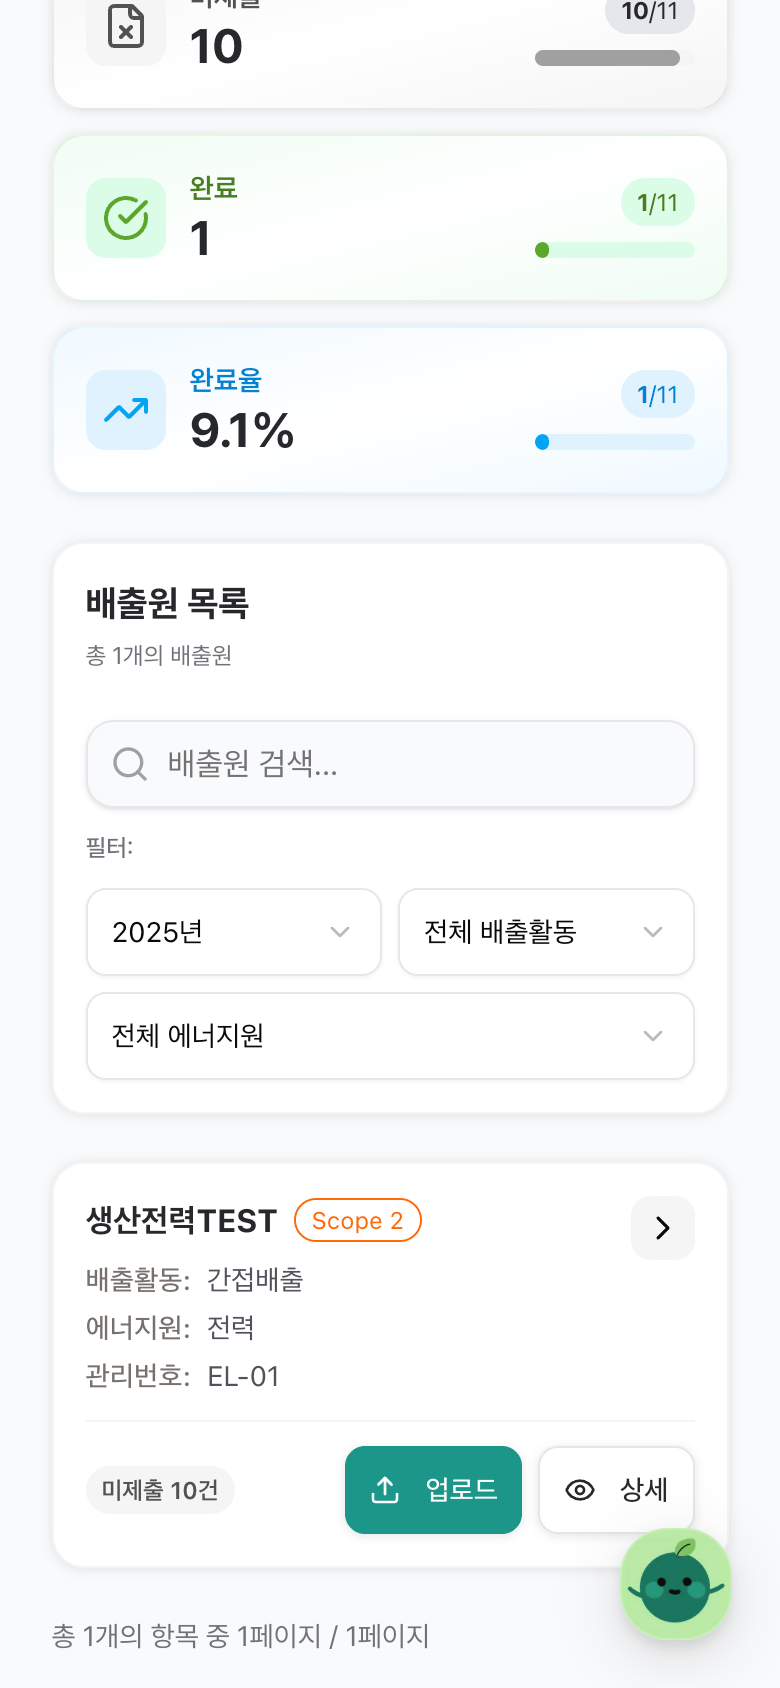Click the upload arrow icon in 업로드
Image resolution: width=780 pixels, height=1688 pixels.
pyautogui.click(x=385, y=1490)
